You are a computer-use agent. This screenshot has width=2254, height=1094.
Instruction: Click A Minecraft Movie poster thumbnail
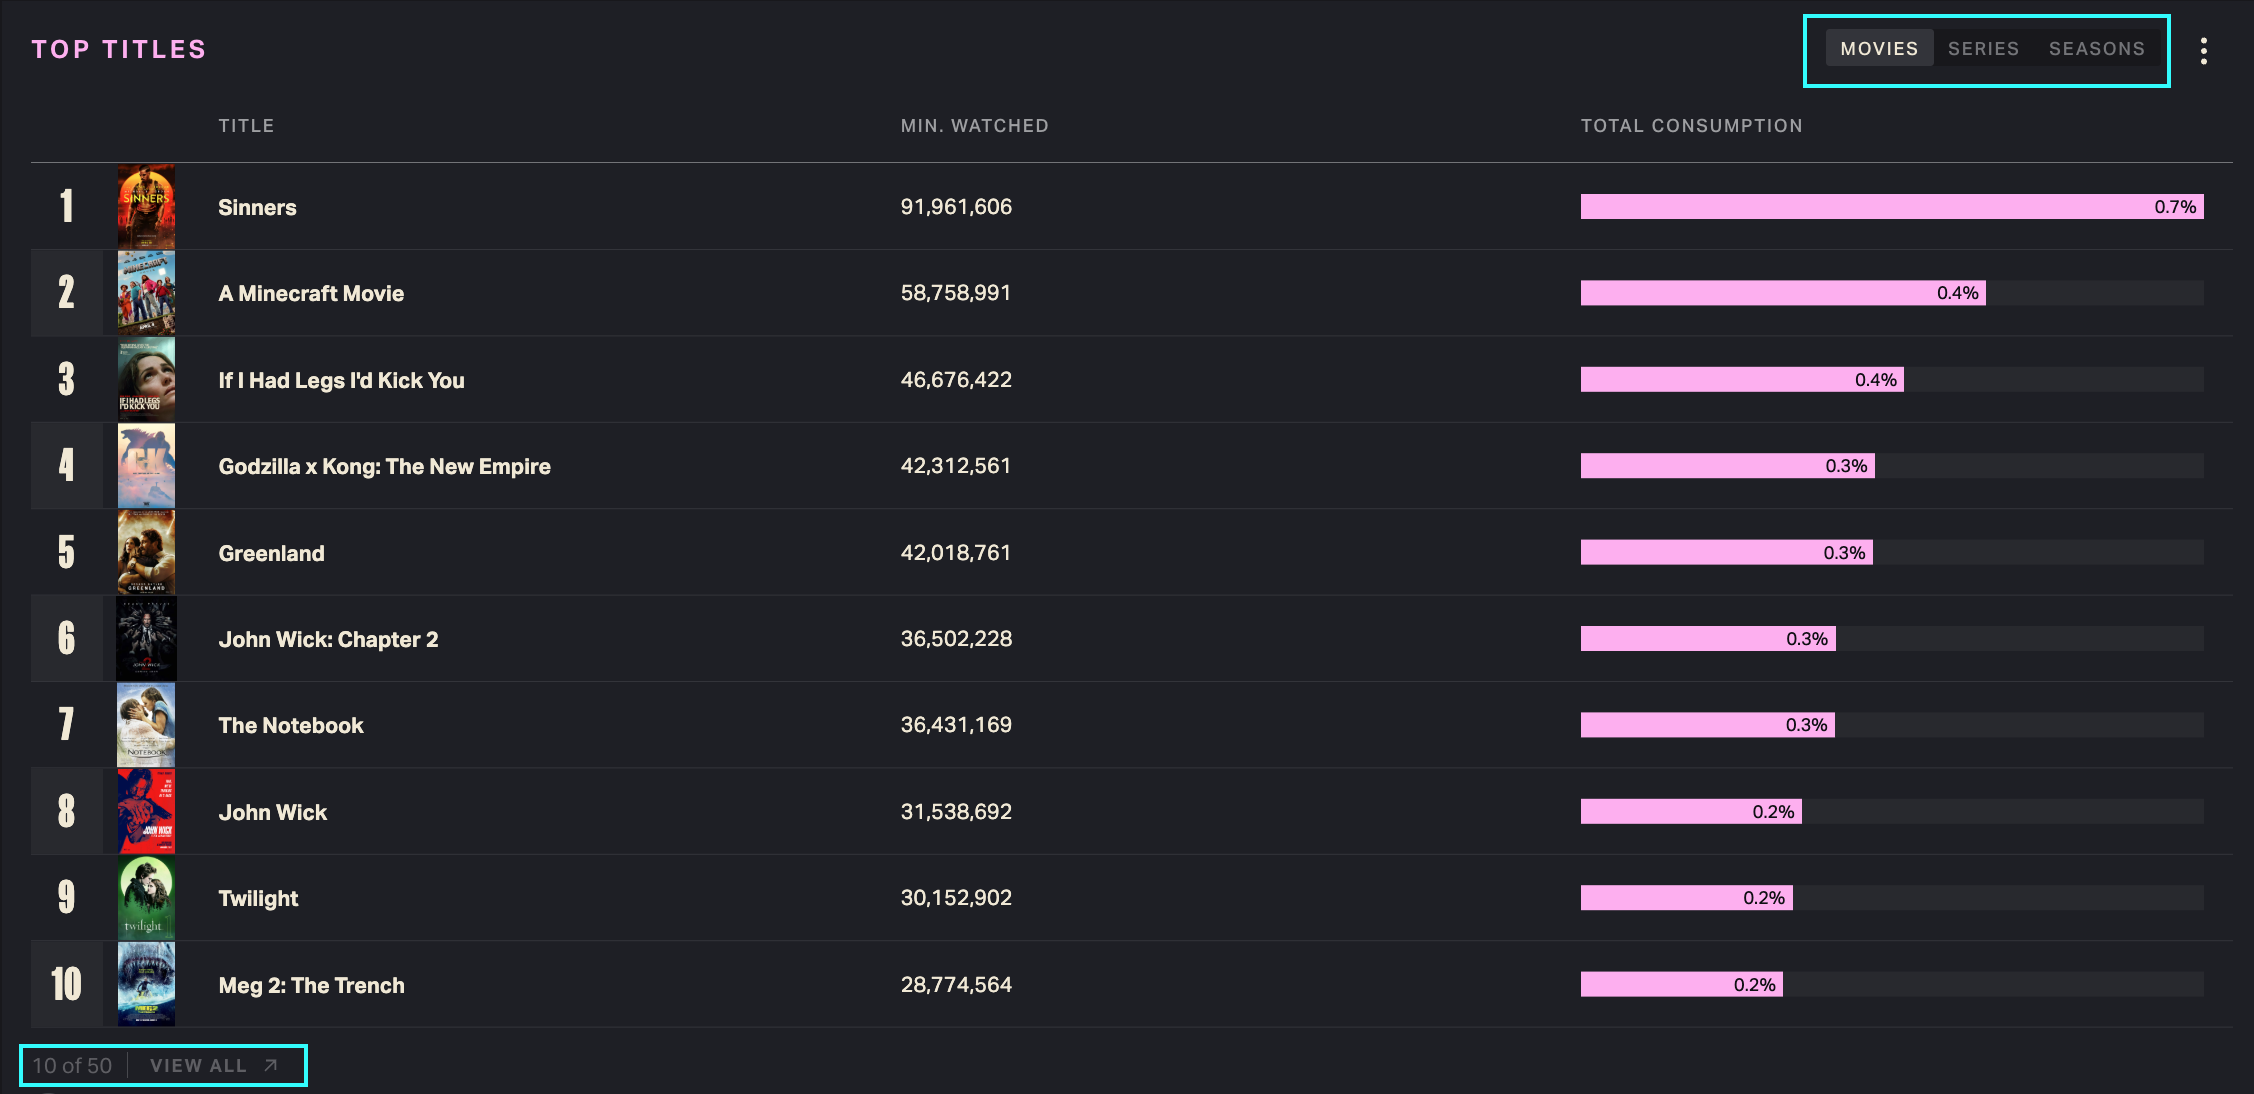146,293
